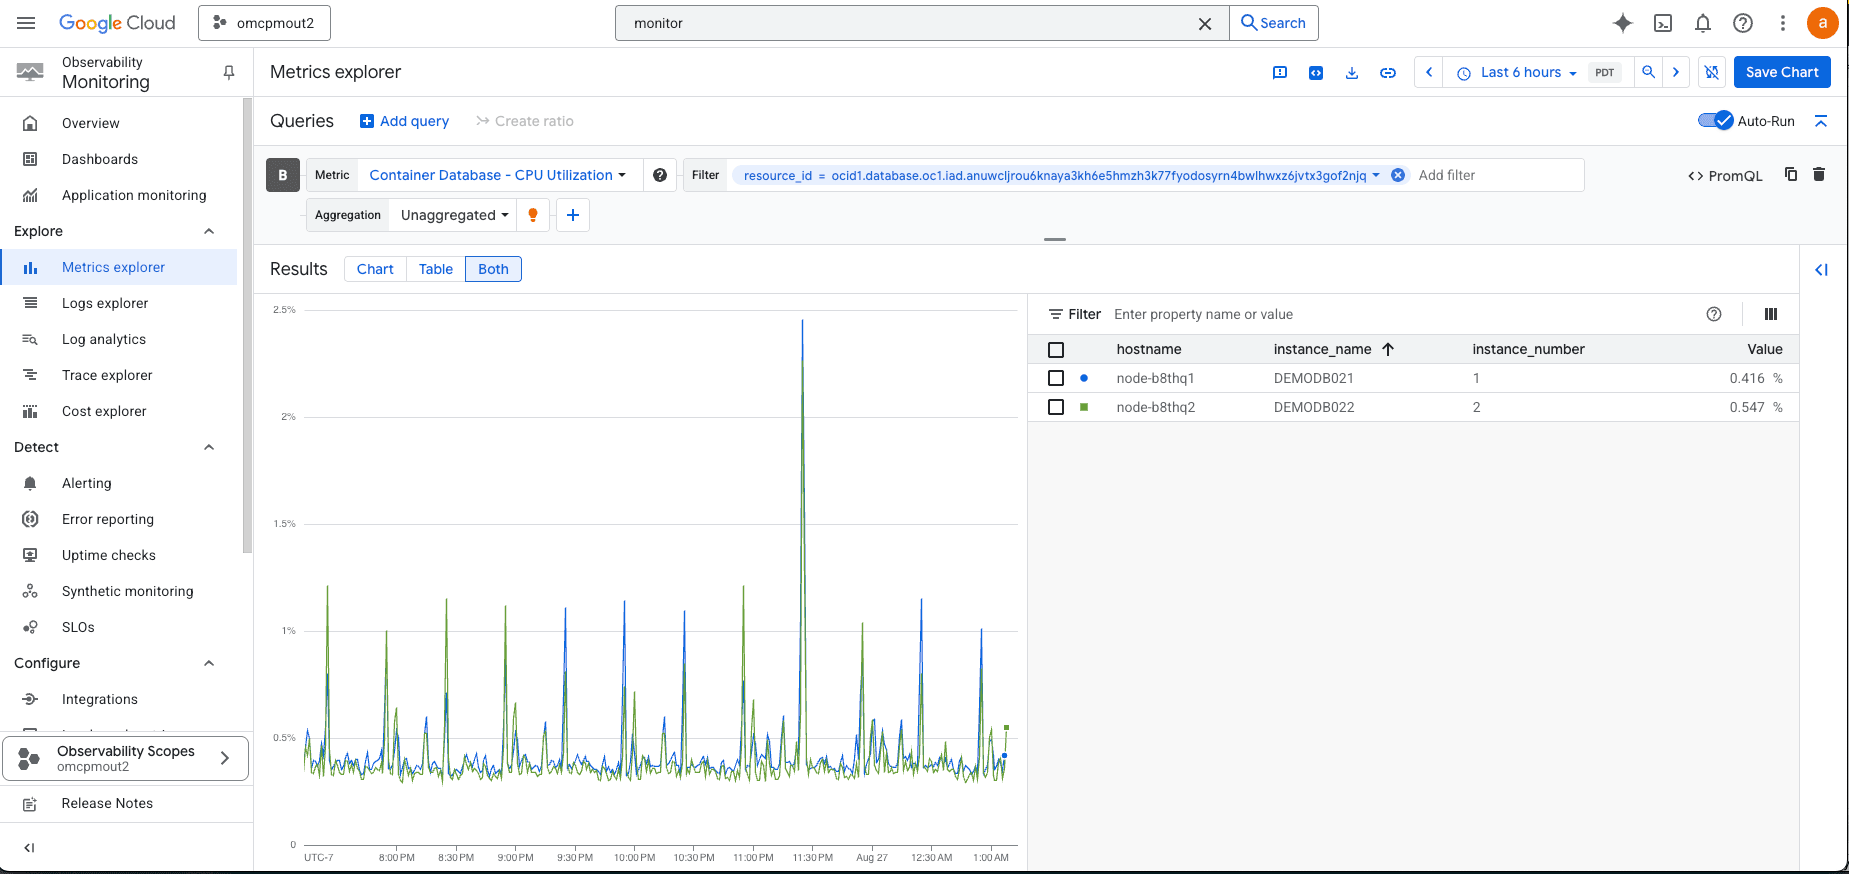
Task: Open the main navigation hamburger menu
Action: pos(26,23)
